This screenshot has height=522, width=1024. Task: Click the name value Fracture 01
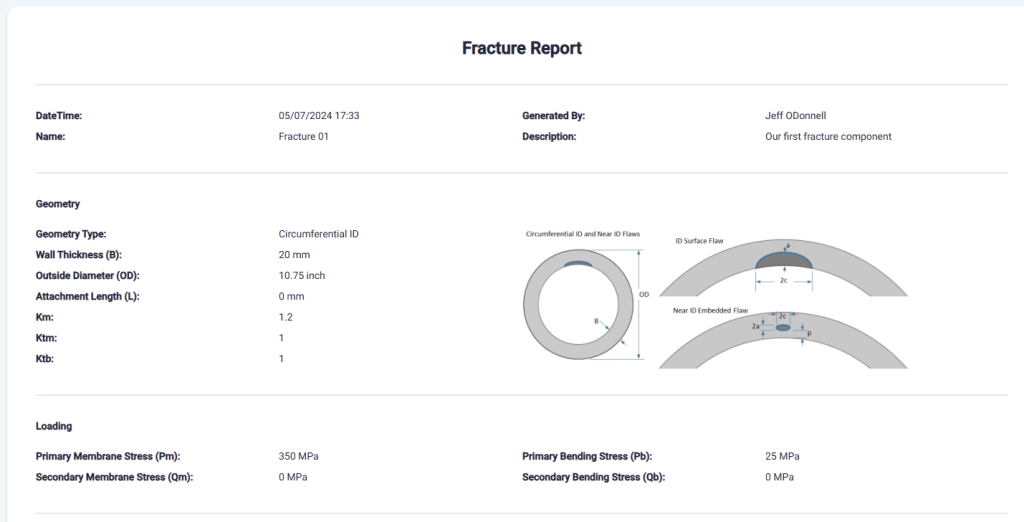click(303, 137)
